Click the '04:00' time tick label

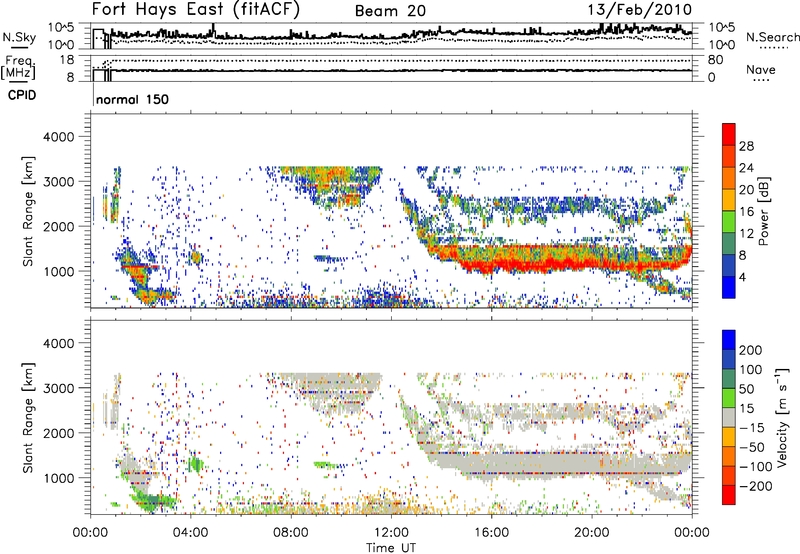tap(190, 533)
